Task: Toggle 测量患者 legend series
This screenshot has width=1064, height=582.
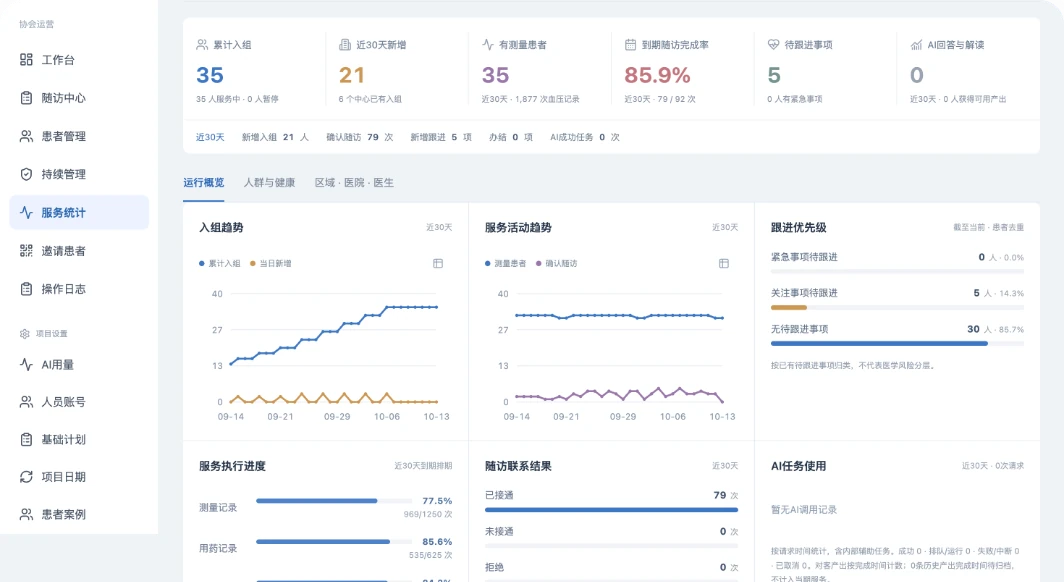Action: tap(505, 263)
